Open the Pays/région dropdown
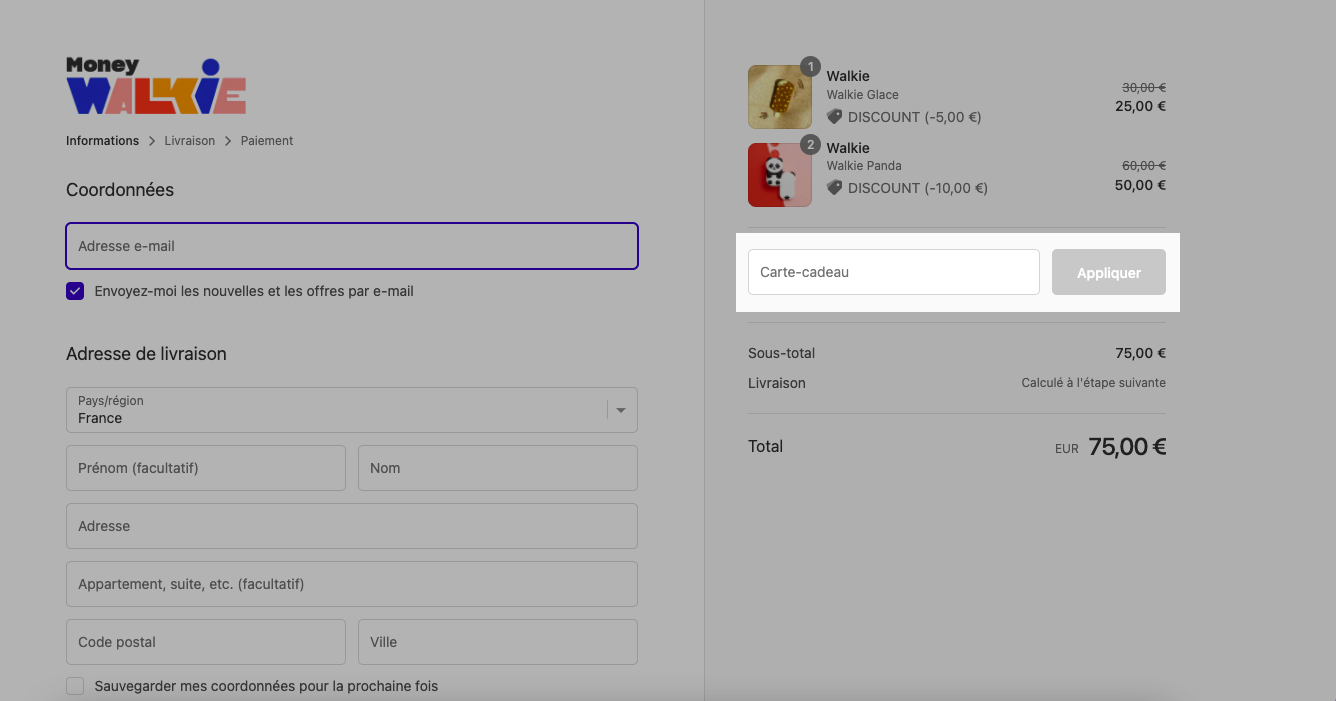Screen dimensions: 1336x701 click(352, 410)
